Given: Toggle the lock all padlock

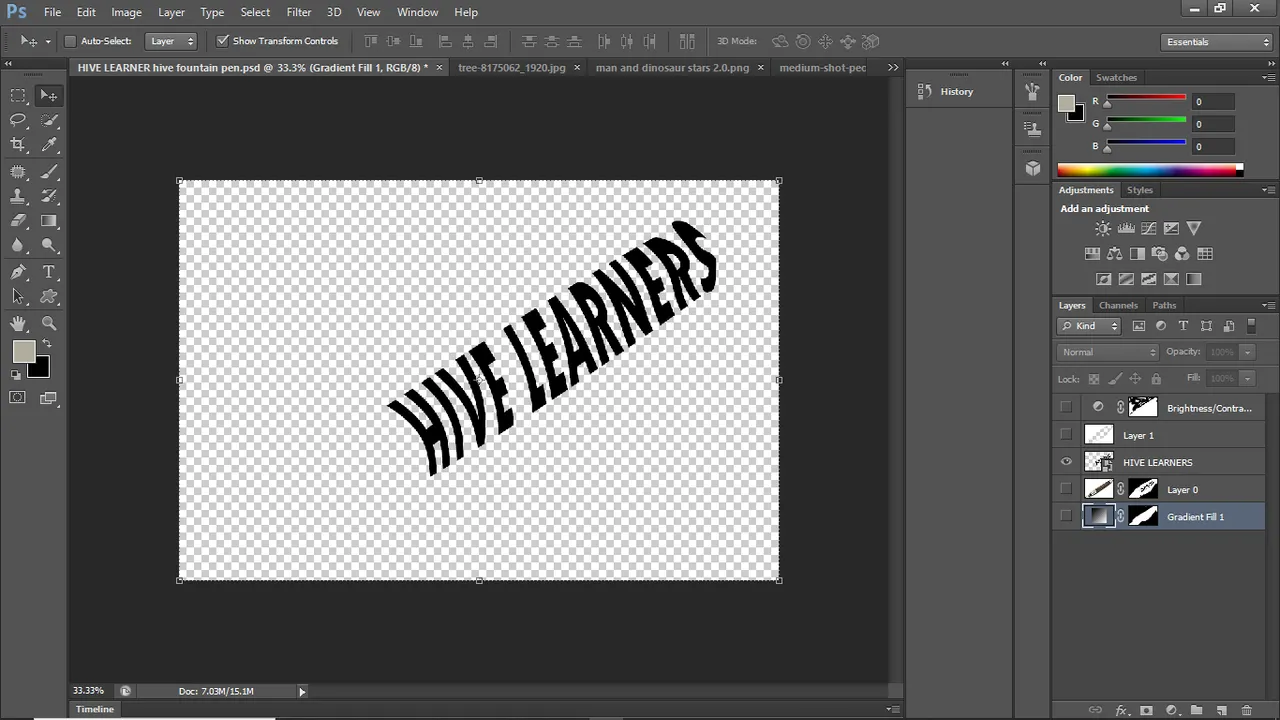Looking at the screenshot, I should [1156, 379].
